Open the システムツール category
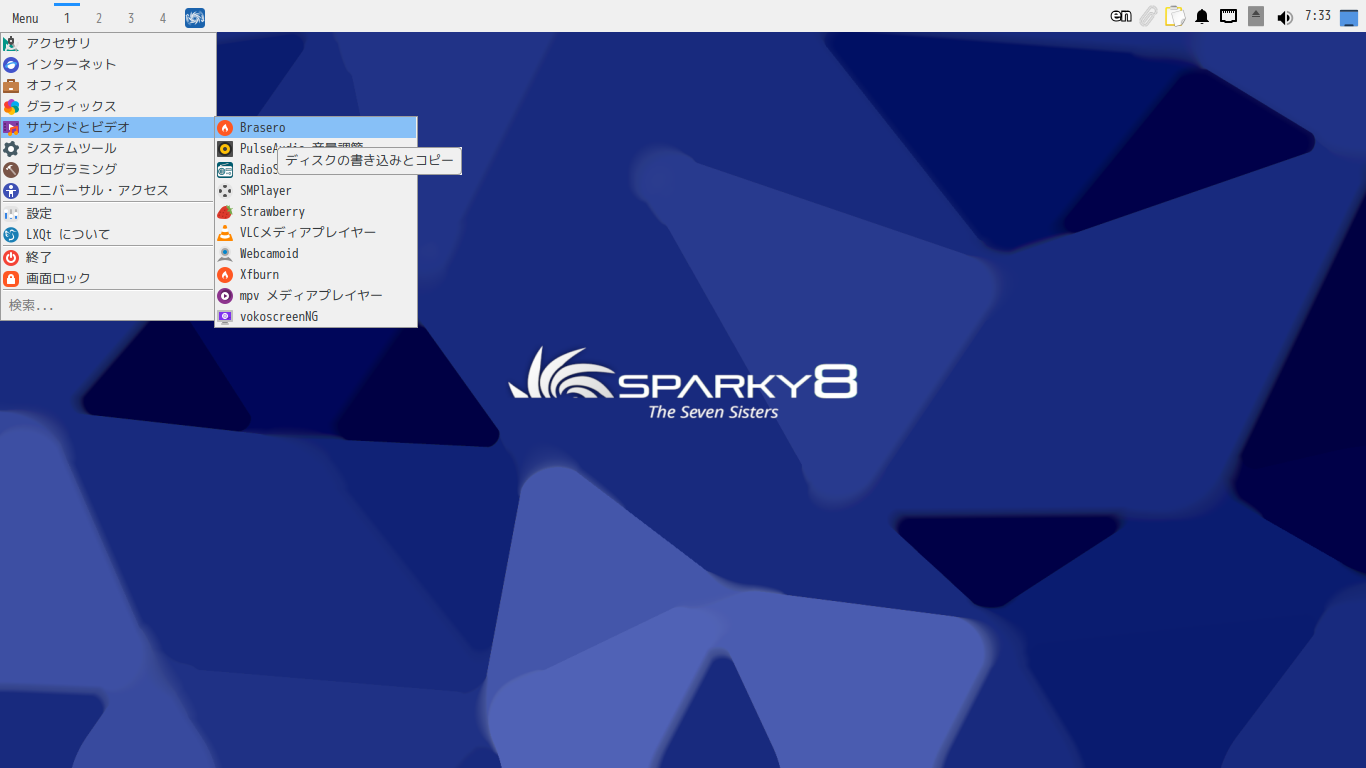Image resolution: width=1366 pixels, height=768 pixels. pyautogui.click(x=108, y=149)
